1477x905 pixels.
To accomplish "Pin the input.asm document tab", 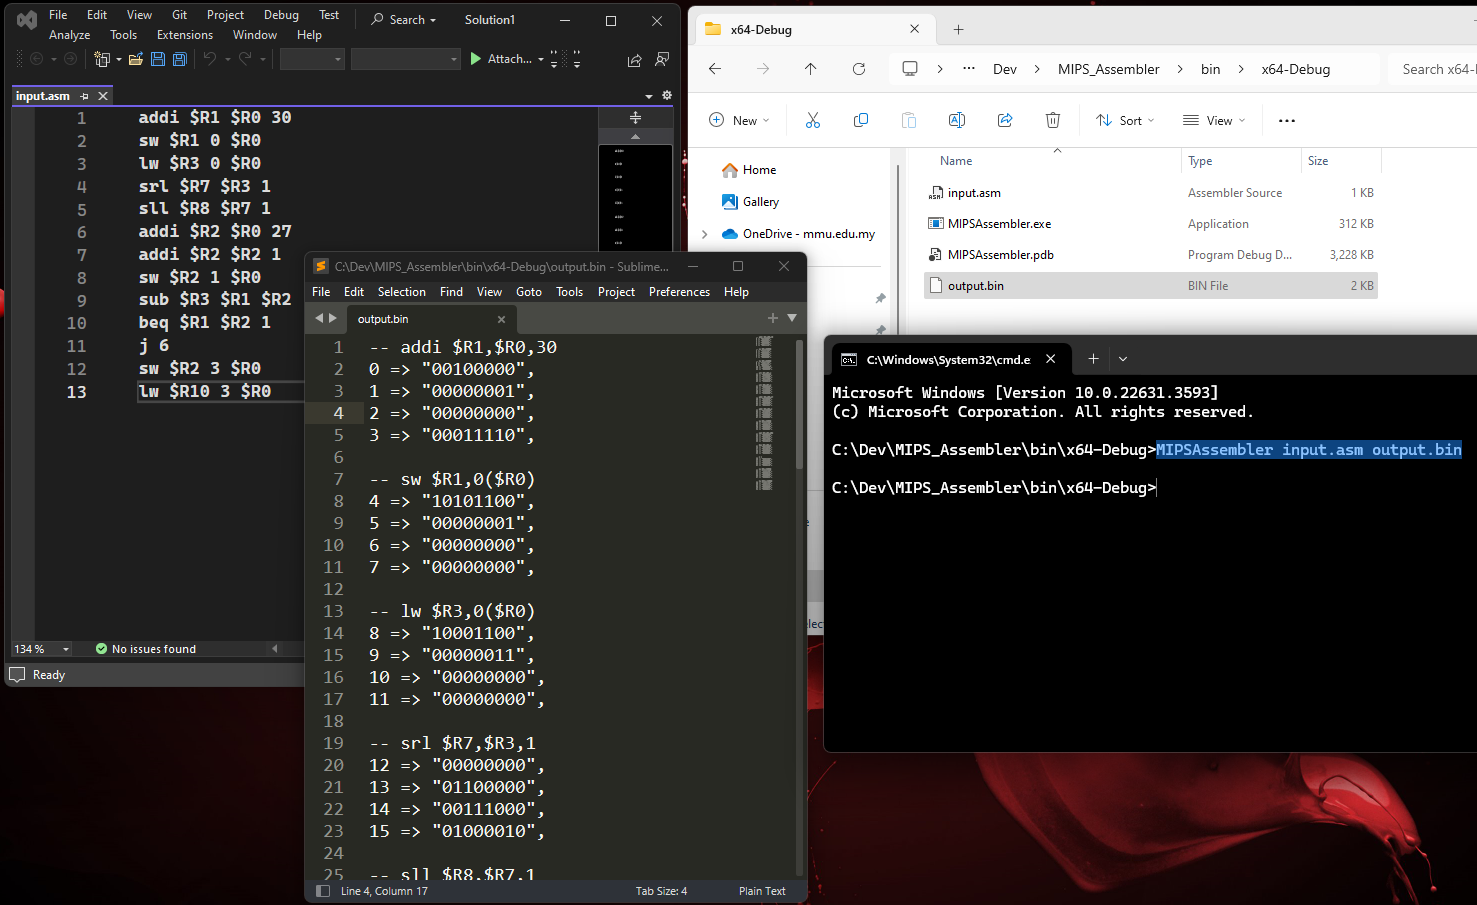I will pos(84,96).
